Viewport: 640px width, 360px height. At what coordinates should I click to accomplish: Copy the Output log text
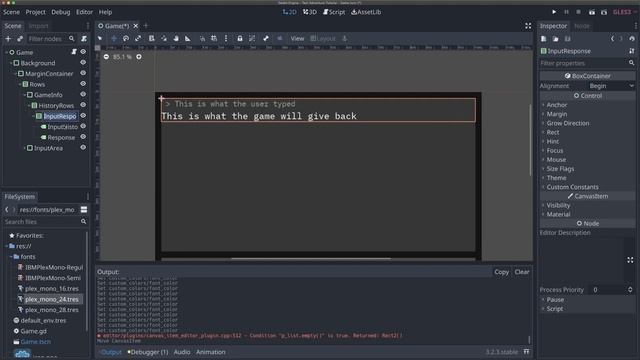(501, 272)
